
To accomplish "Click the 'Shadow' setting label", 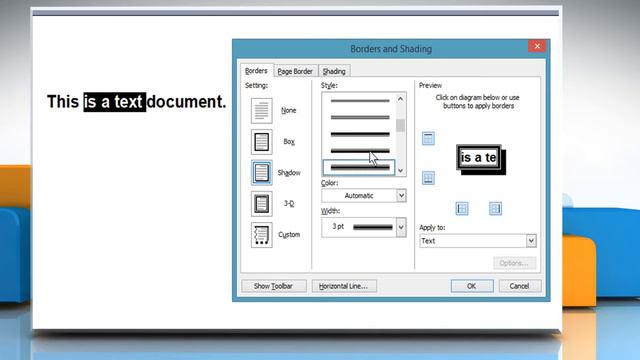I will (289, 173).
